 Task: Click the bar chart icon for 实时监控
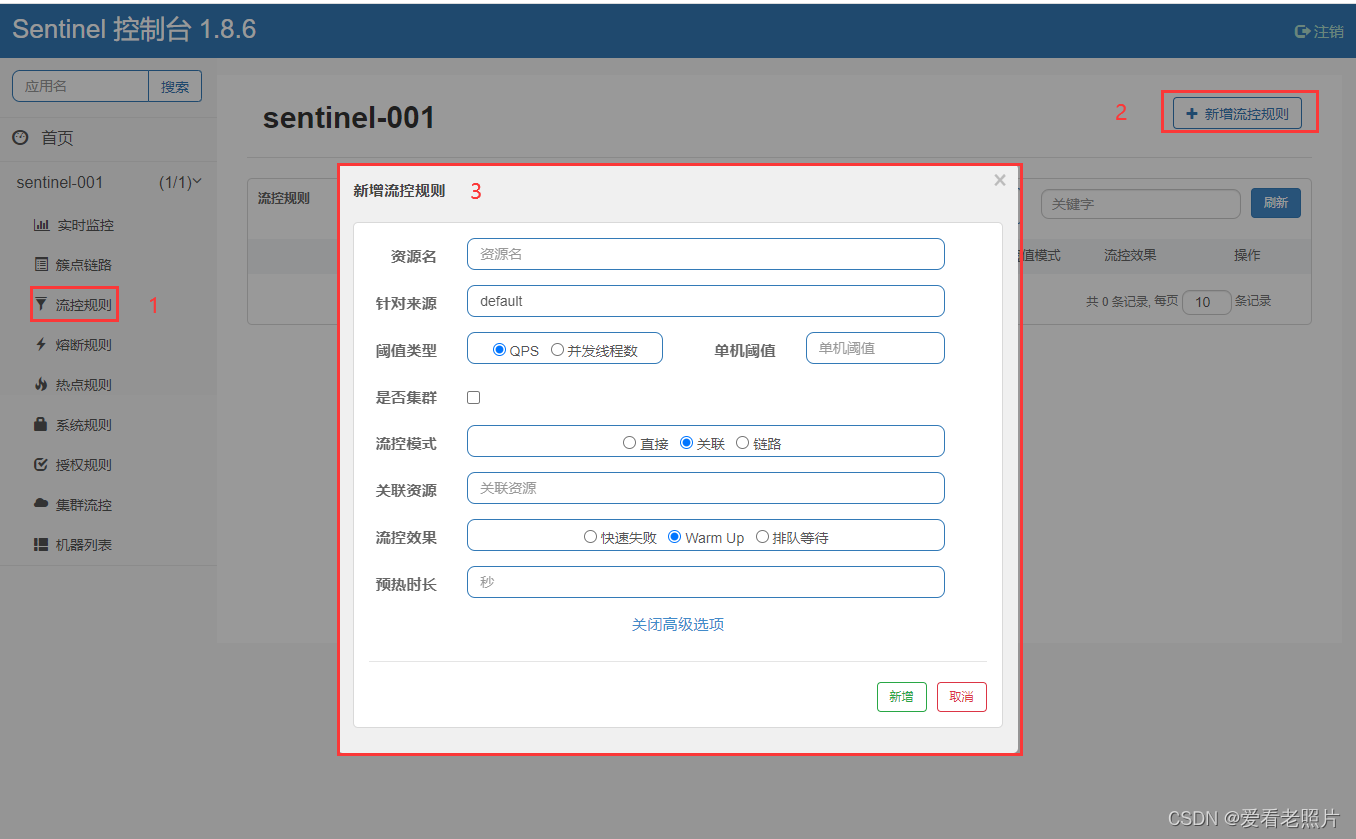[x=41, y=225]
